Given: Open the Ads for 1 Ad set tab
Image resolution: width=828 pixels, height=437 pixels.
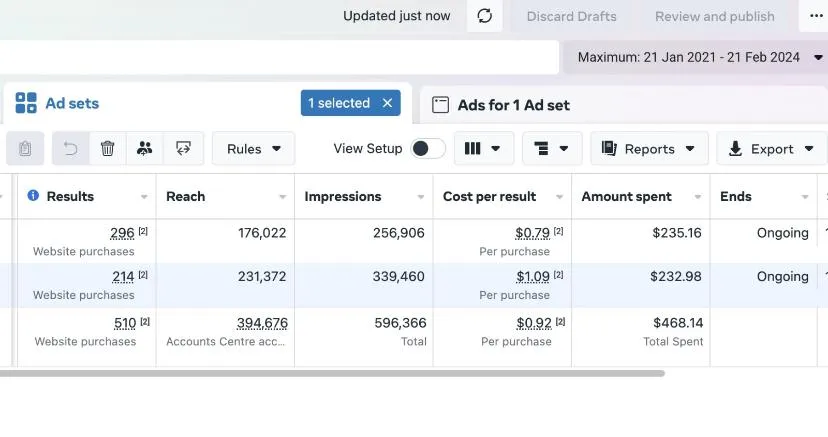Looking at the screenshot, I should 501,105.
